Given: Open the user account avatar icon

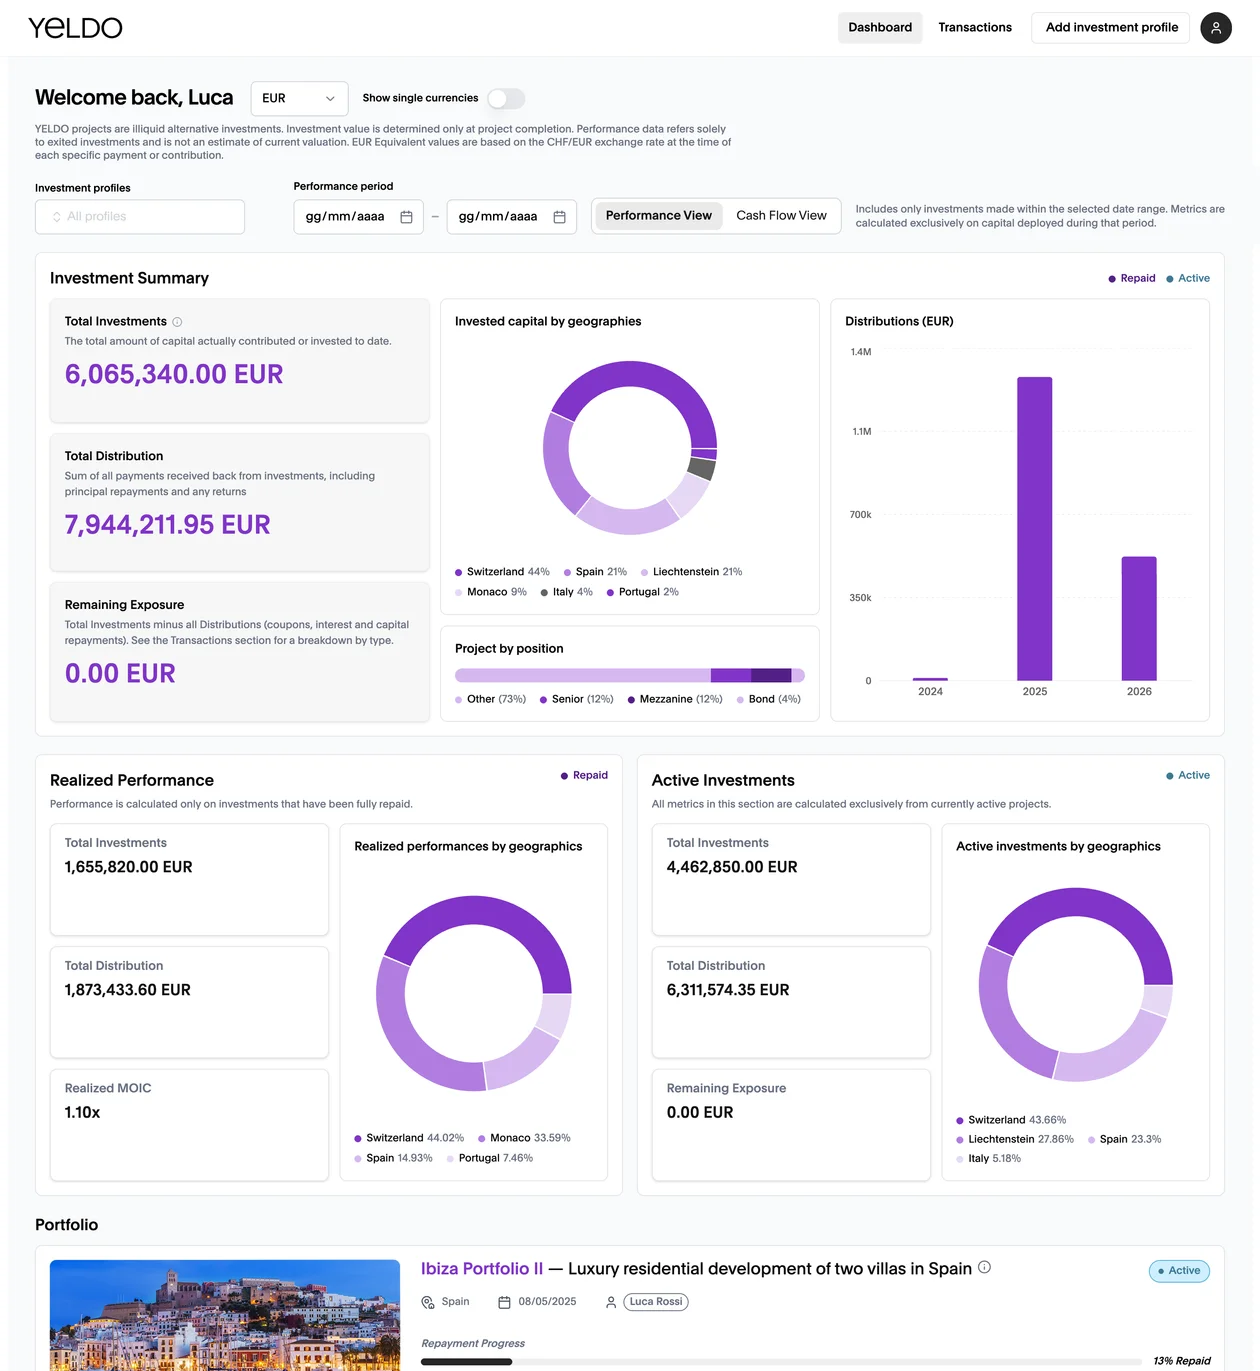Looking at the screenshot, I should coord(1216,28).
